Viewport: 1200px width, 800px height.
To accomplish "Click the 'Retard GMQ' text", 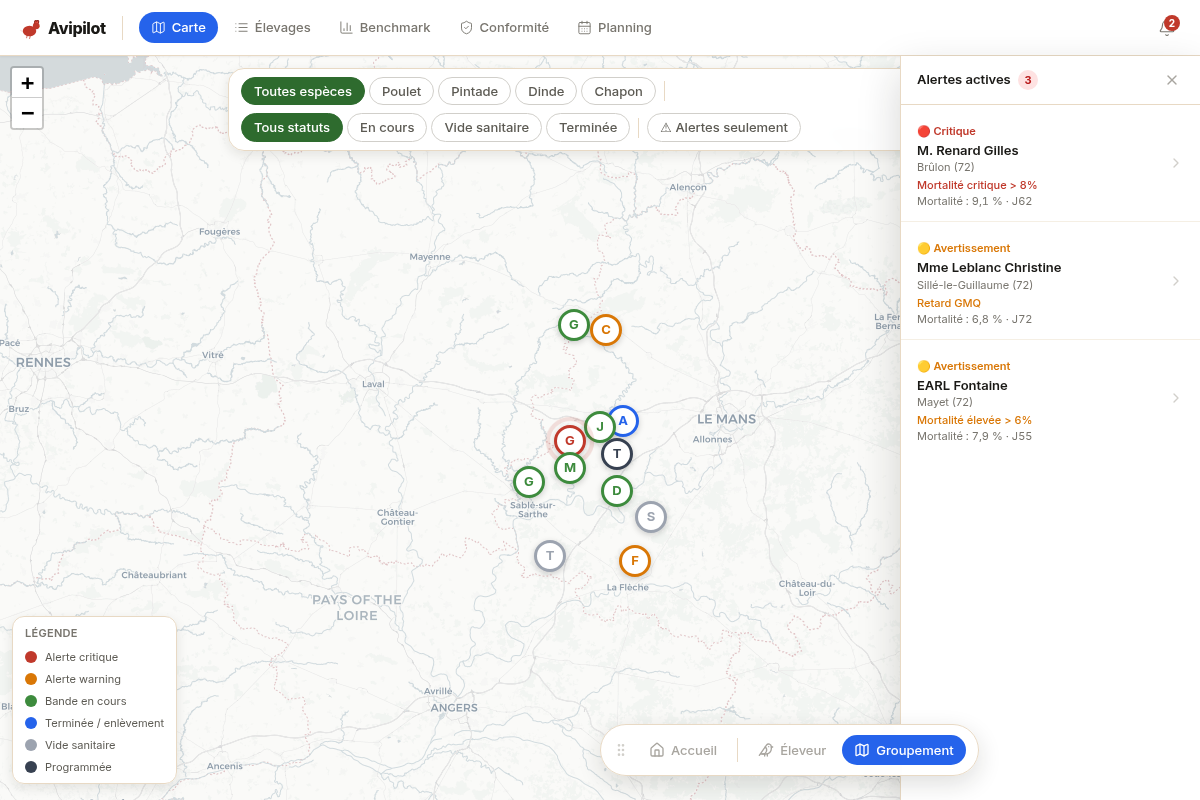I will (949, 303).
